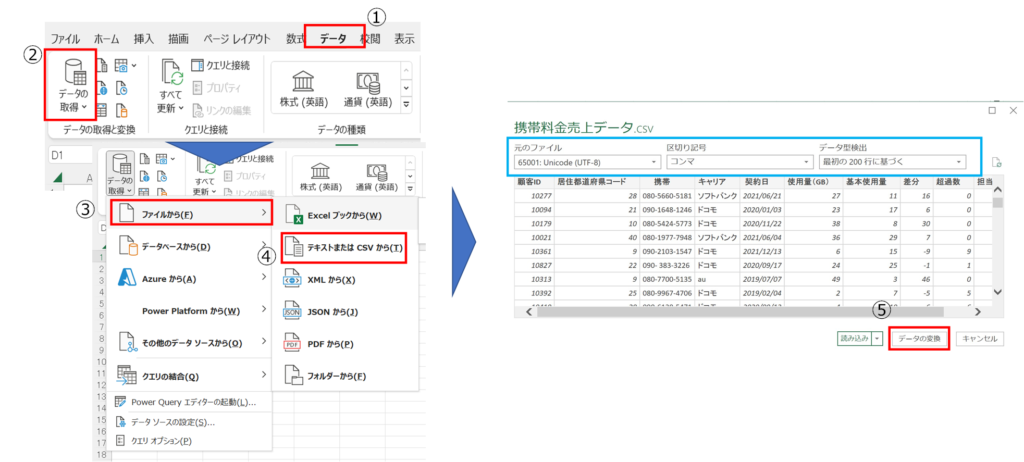Select テキストまたは CSV から menu item
Image resolution: width=1024 pixels, height=462 pixels.
click(x=342, y=247)
